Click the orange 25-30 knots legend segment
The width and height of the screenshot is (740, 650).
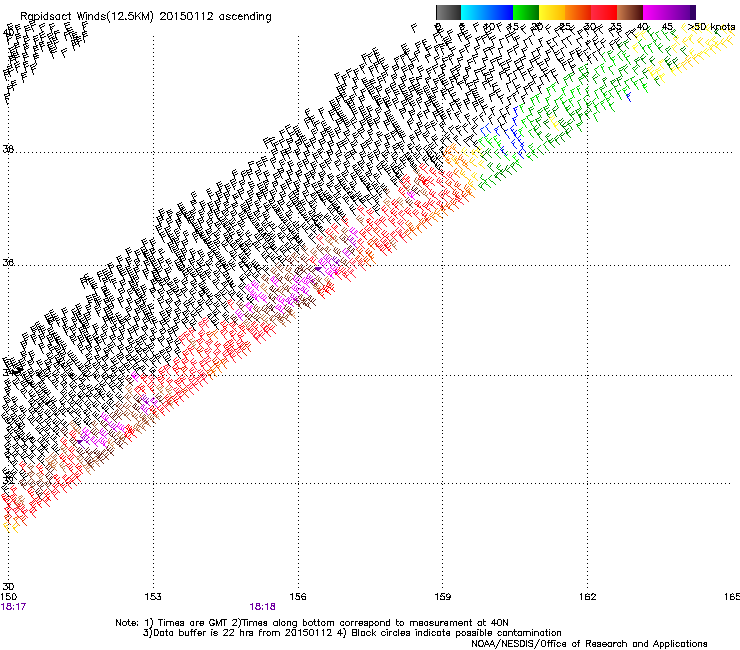[578, 12]
